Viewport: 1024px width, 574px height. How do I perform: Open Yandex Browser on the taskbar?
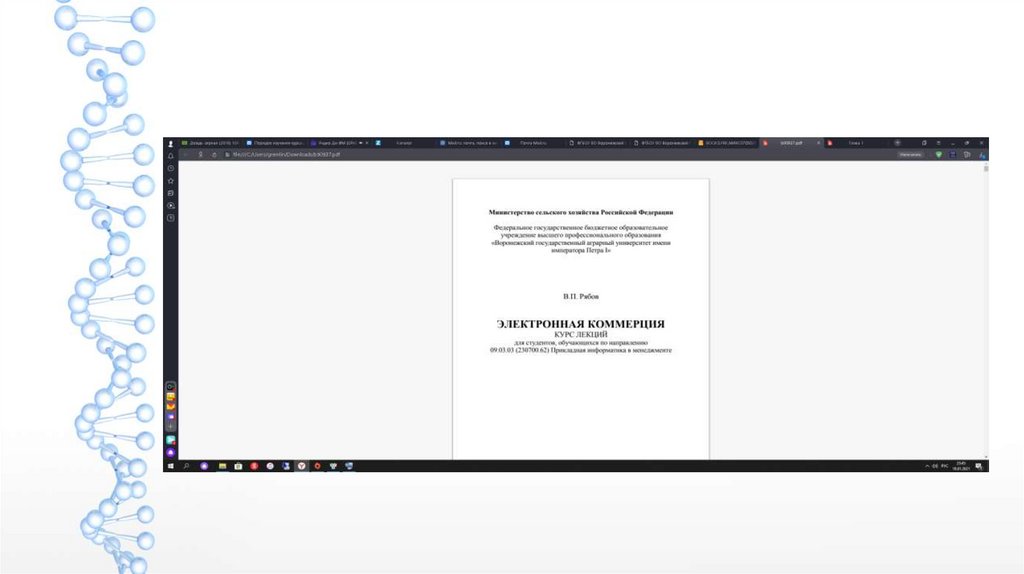302,466
